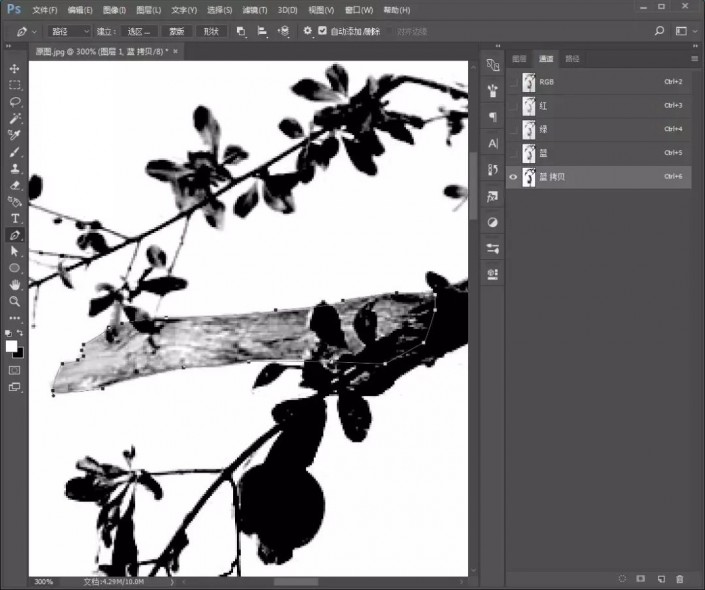This screenshot has width=705, height=590.
Task: Pick the Magic Wand tool
Action: 15,118
